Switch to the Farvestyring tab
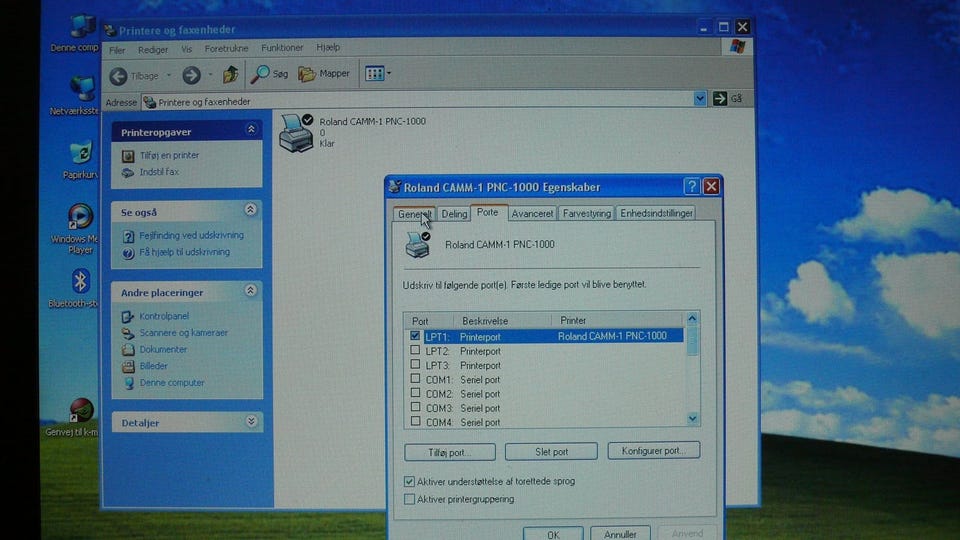The height and width of the screenshot is (540, 960). [587, 214]
